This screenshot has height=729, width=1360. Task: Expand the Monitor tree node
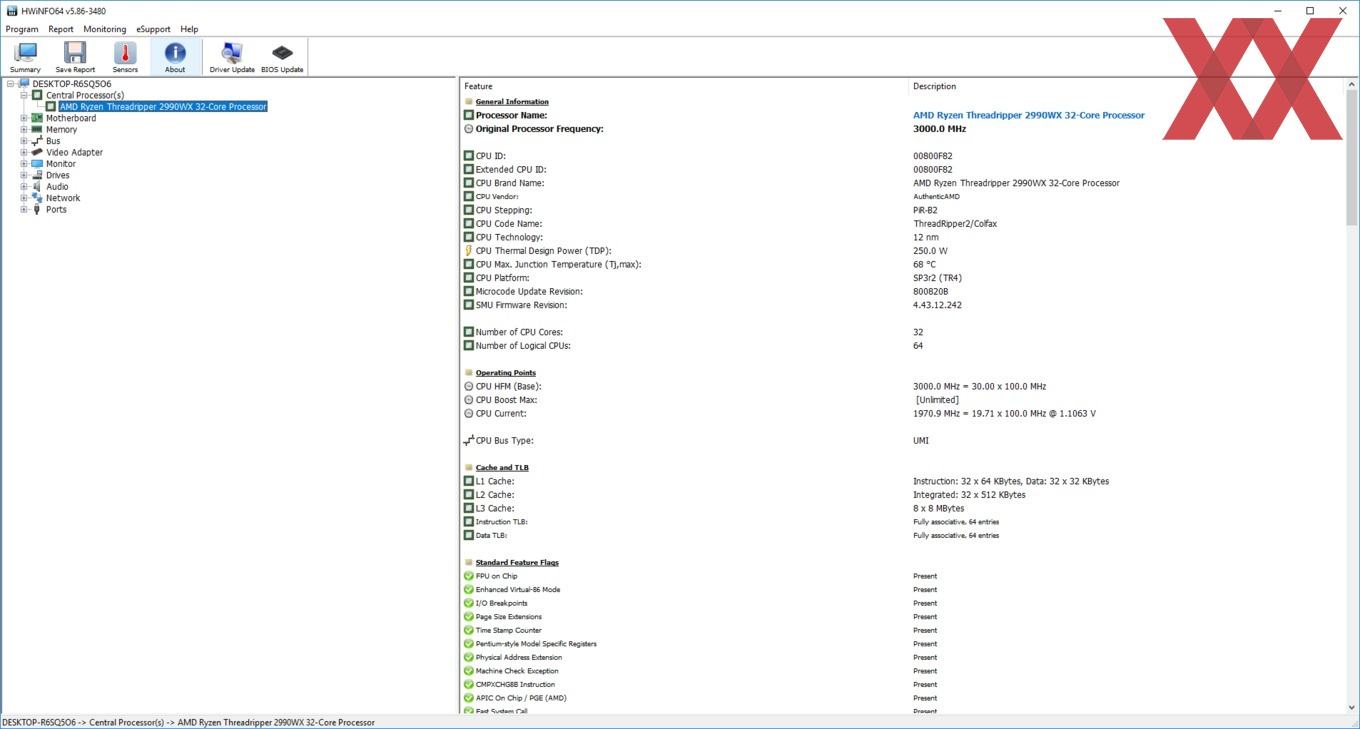[x=24, y=164]
